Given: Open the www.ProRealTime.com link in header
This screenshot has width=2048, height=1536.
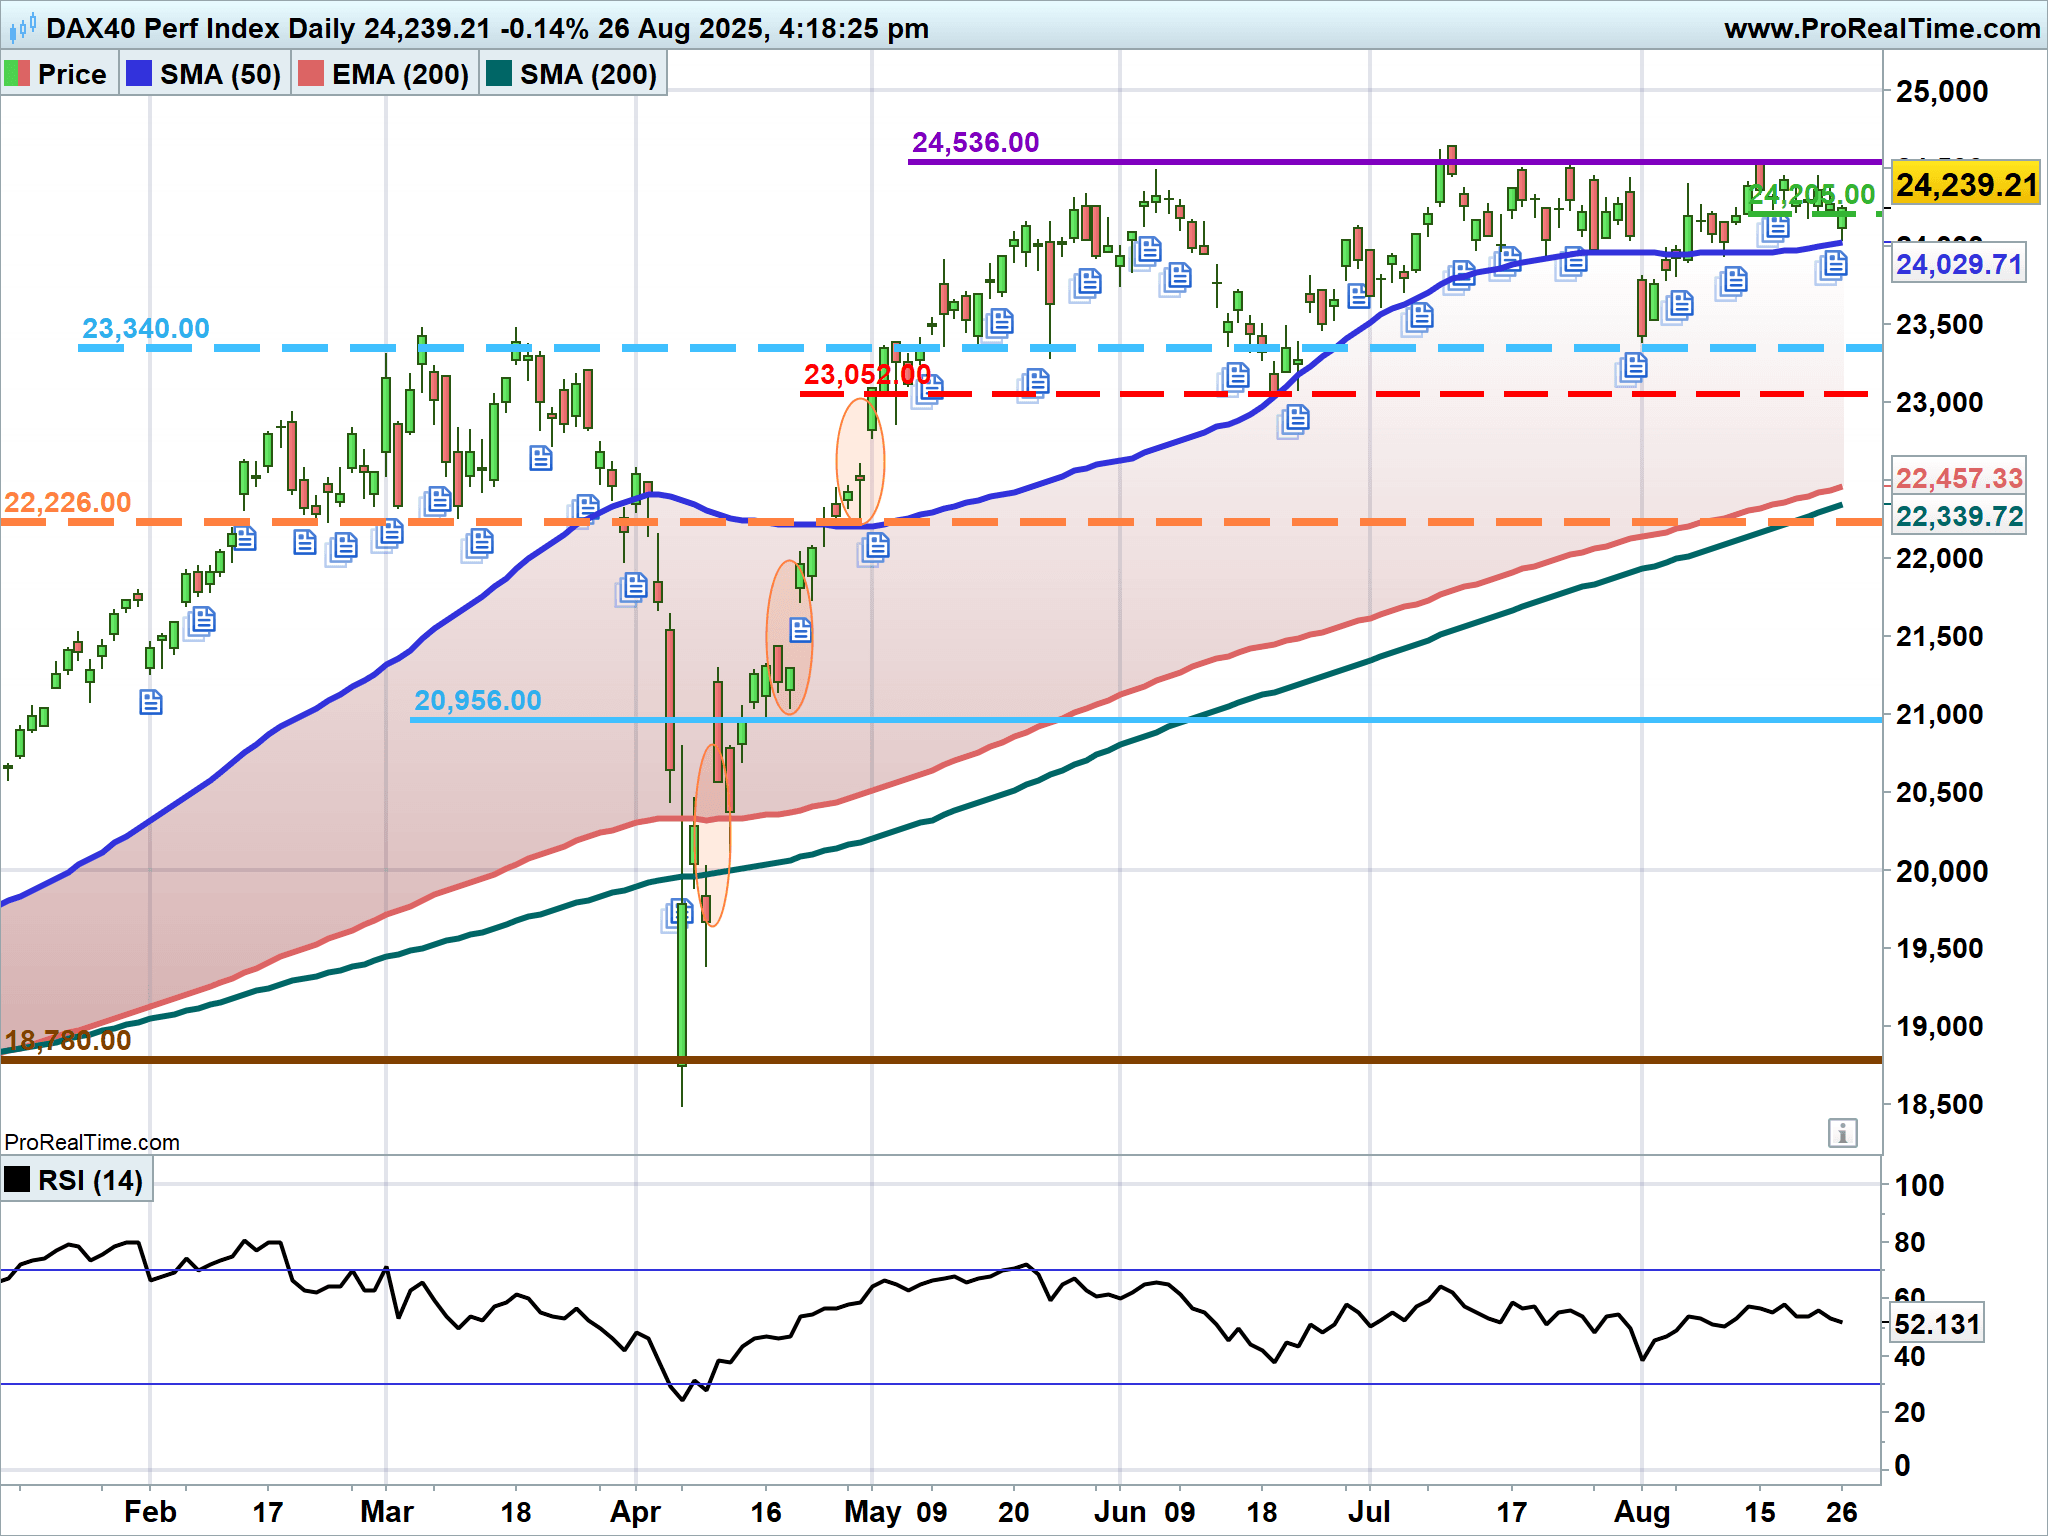Looking at the screenshot, I should tap(1882, 28).
